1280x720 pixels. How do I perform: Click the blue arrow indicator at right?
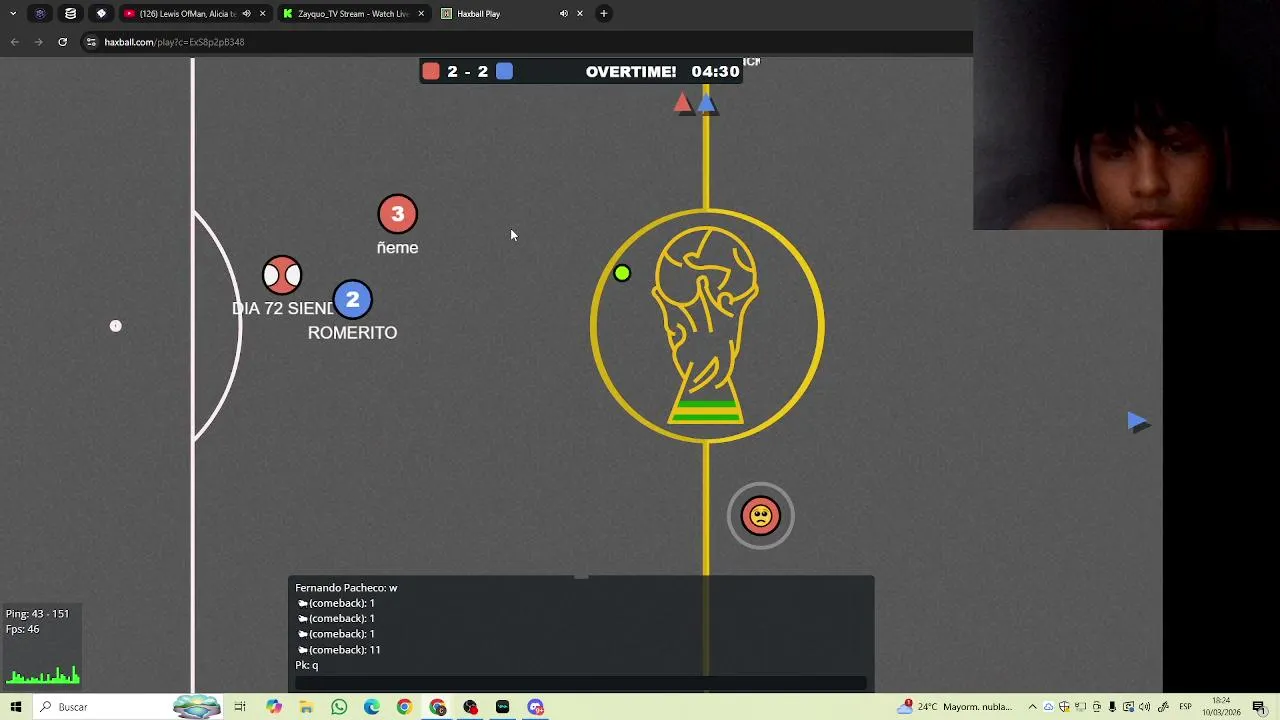click(x=1138, y=422)
